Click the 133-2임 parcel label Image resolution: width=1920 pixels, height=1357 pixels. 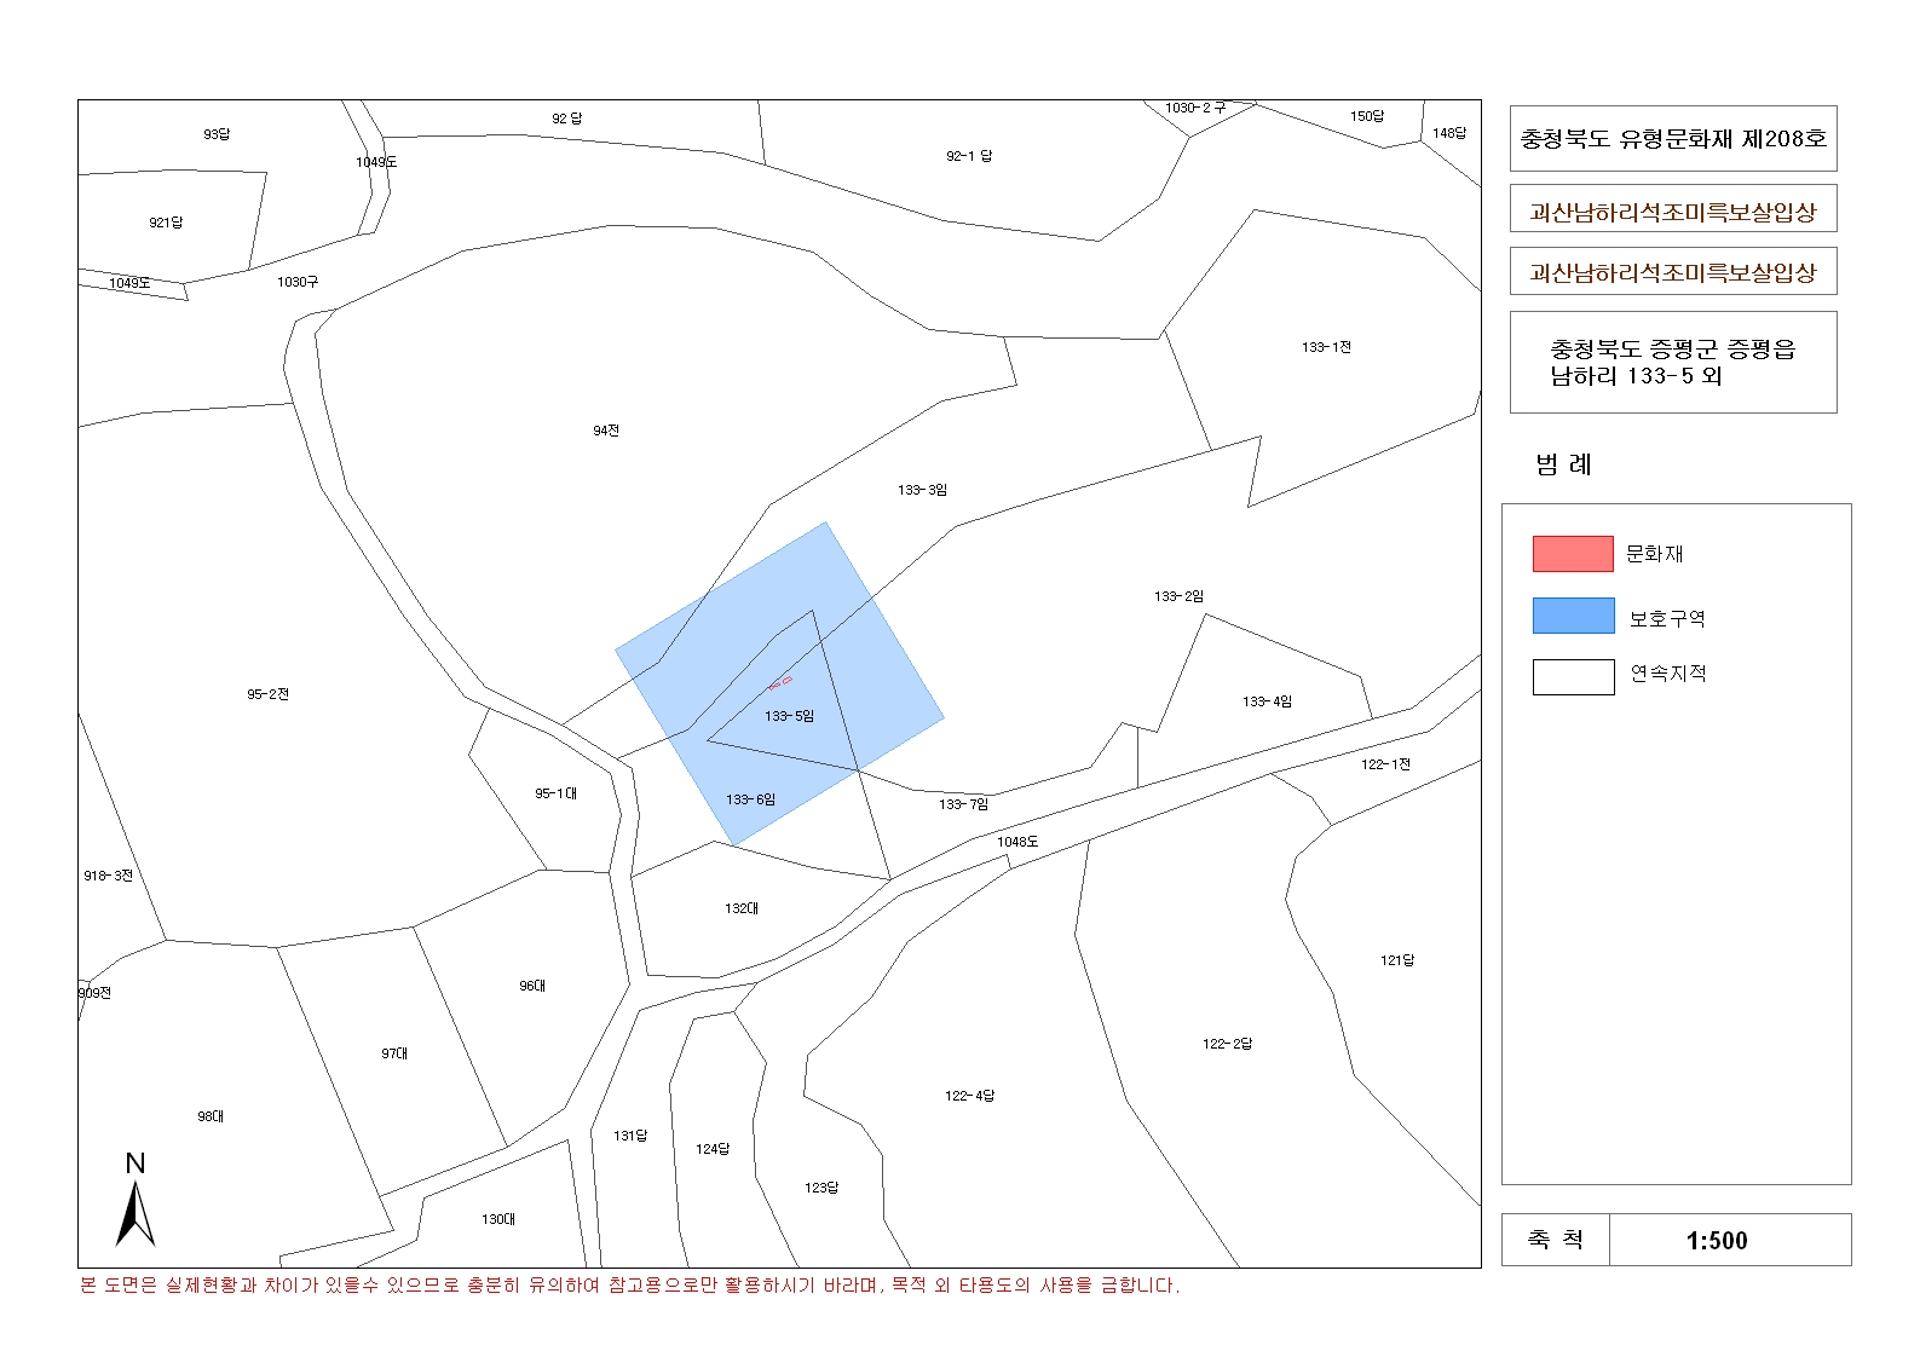pyautogui.click(x=1178, y=596)
